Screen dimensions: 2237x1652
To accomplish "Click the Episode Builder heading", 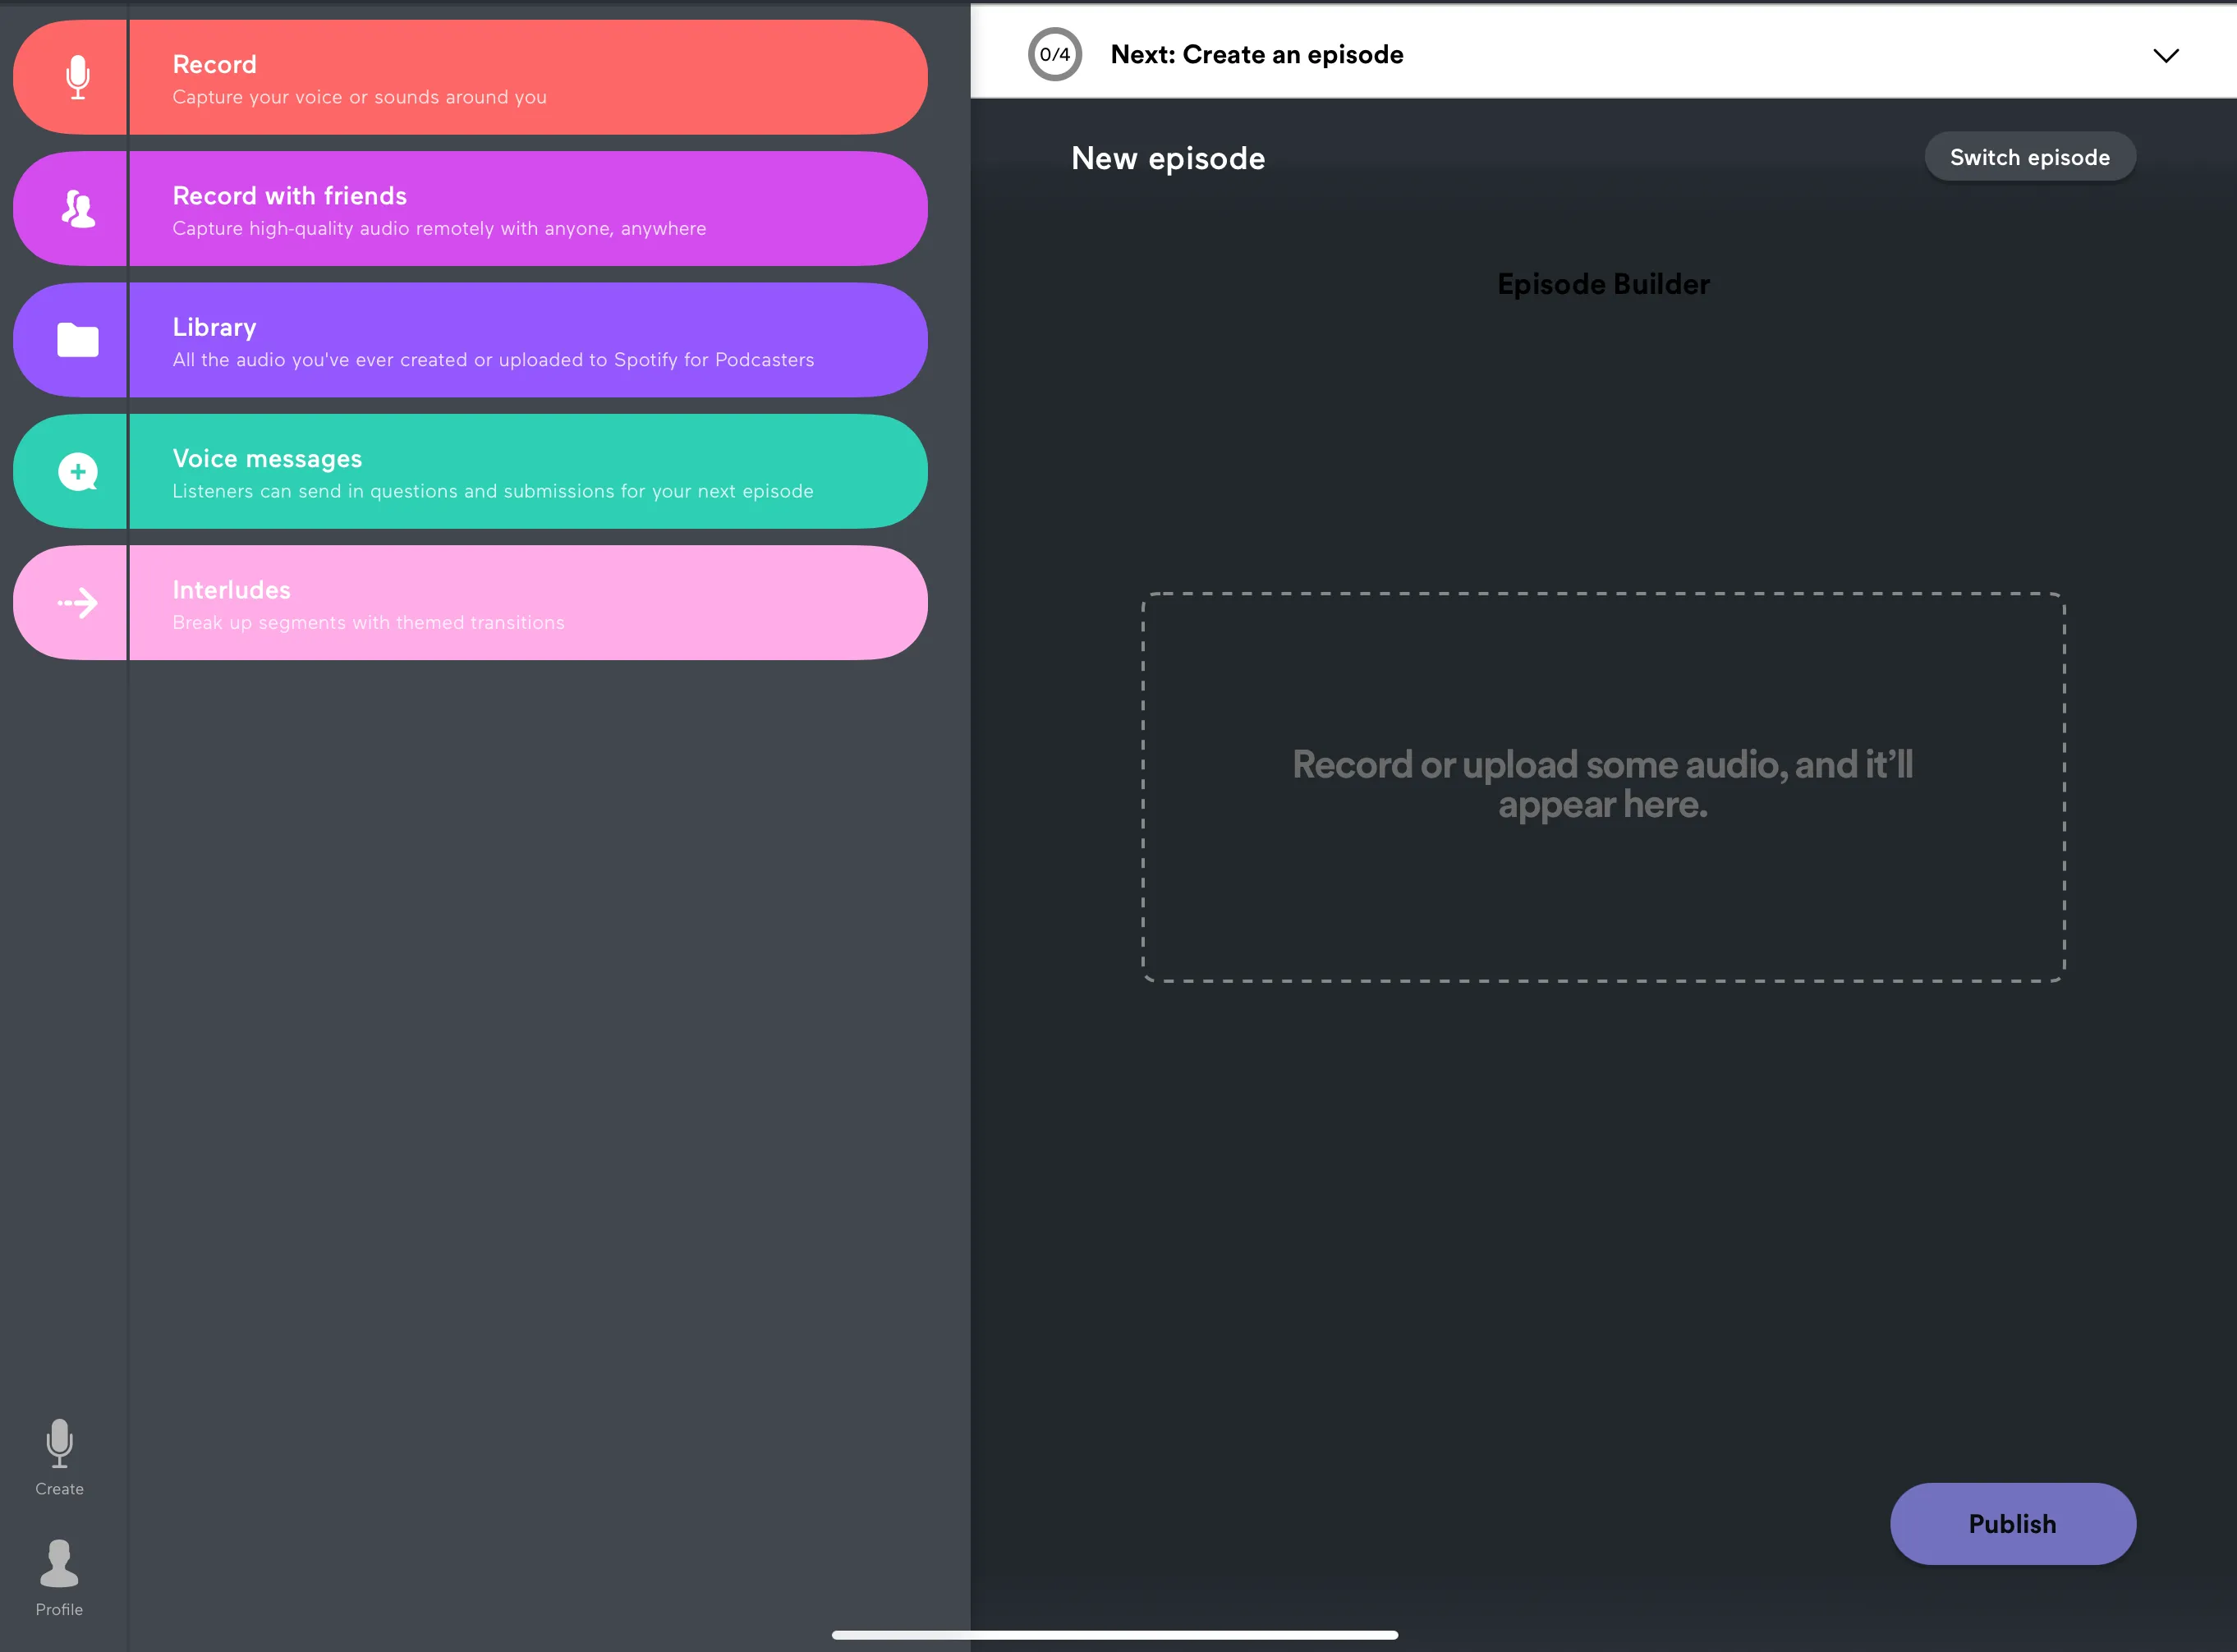I will [1602, 284].
